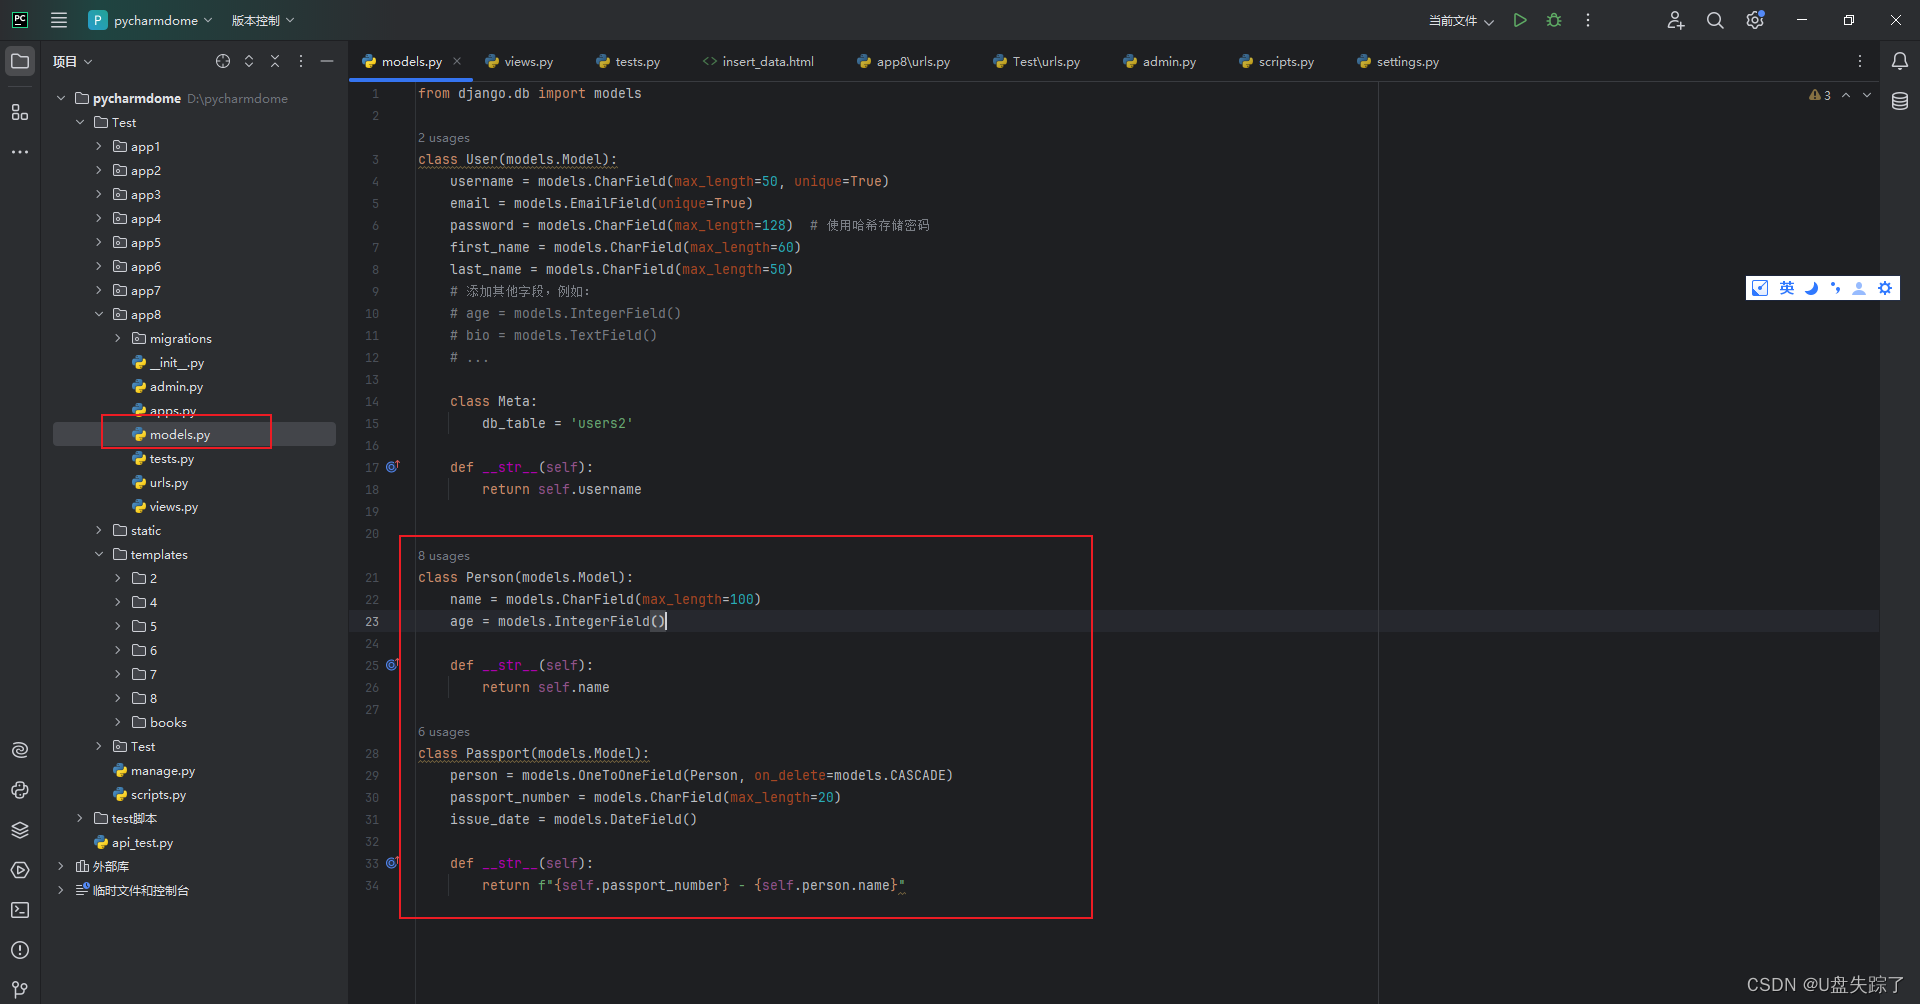The image size is (1920, 1004).
Task: Click the override gutter icon on line 33
Action: pos(393,862)
